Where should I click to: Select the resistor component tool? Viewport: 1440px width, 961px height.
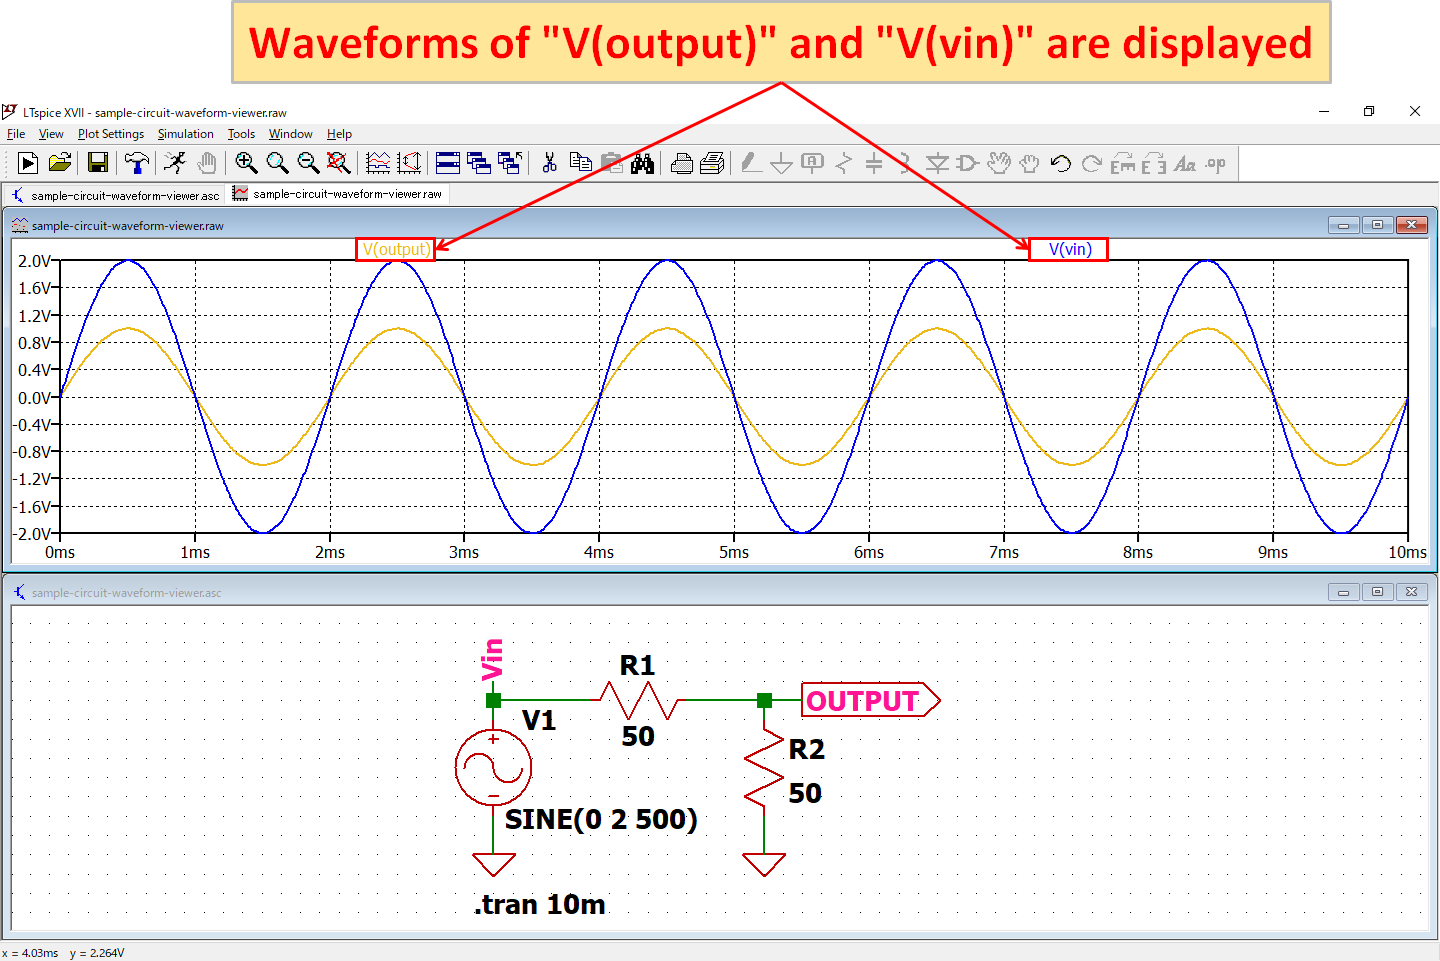click(843, 163)
